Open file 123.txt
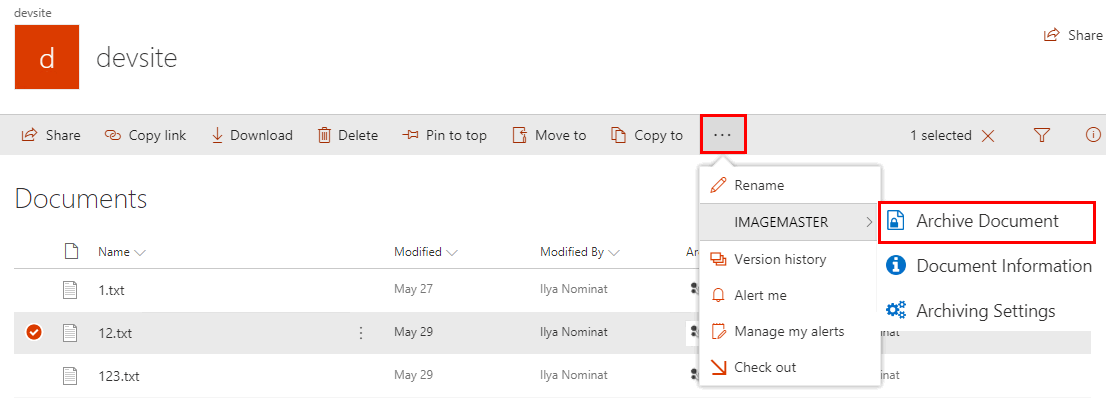The image size is (1106, 405). 118,376
